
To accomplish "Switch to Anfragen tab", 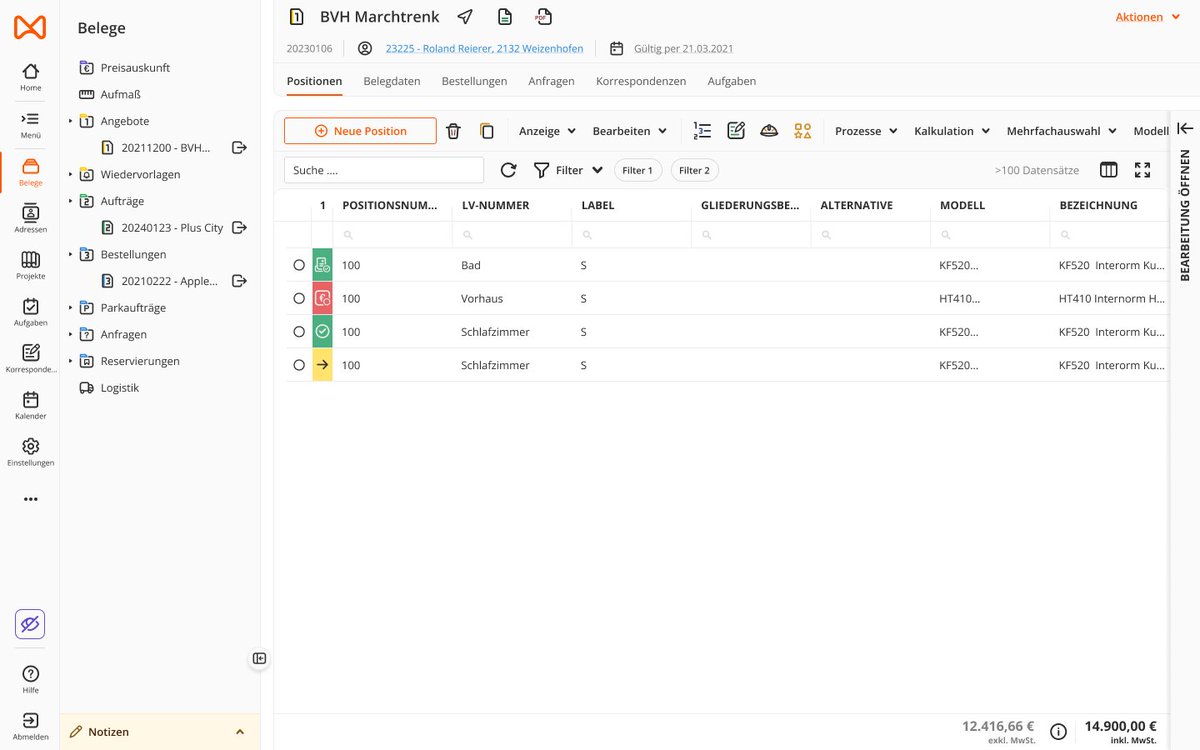I will (551, 81).
